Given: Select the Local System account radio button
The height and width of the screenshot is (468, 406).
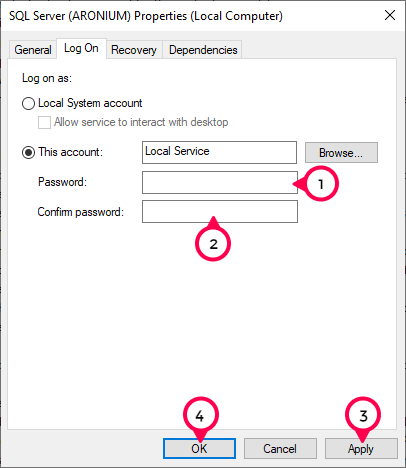Looking at the screenshot, I should 28,103.
